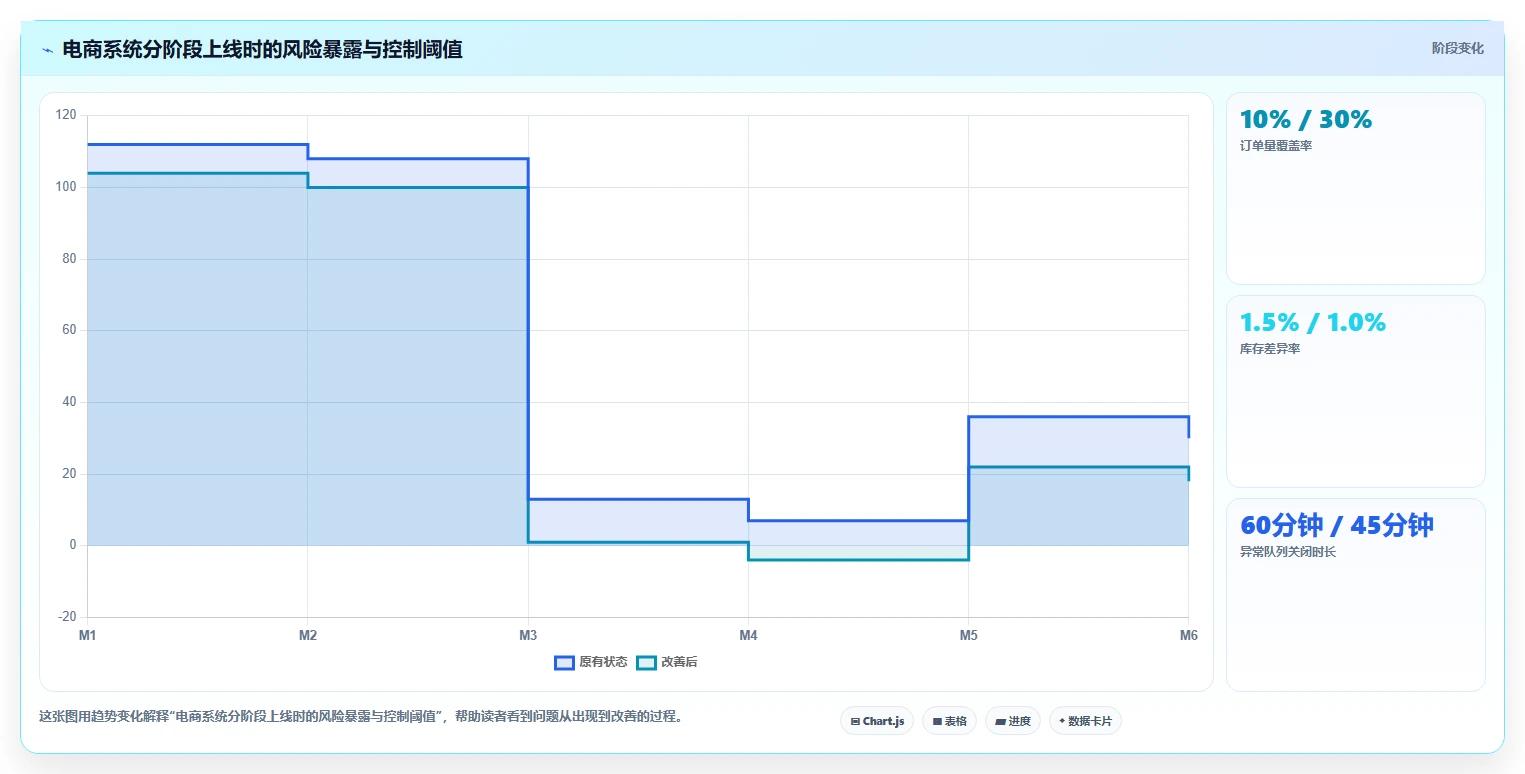Click the 120 y-axis tick label

(66, 115)
